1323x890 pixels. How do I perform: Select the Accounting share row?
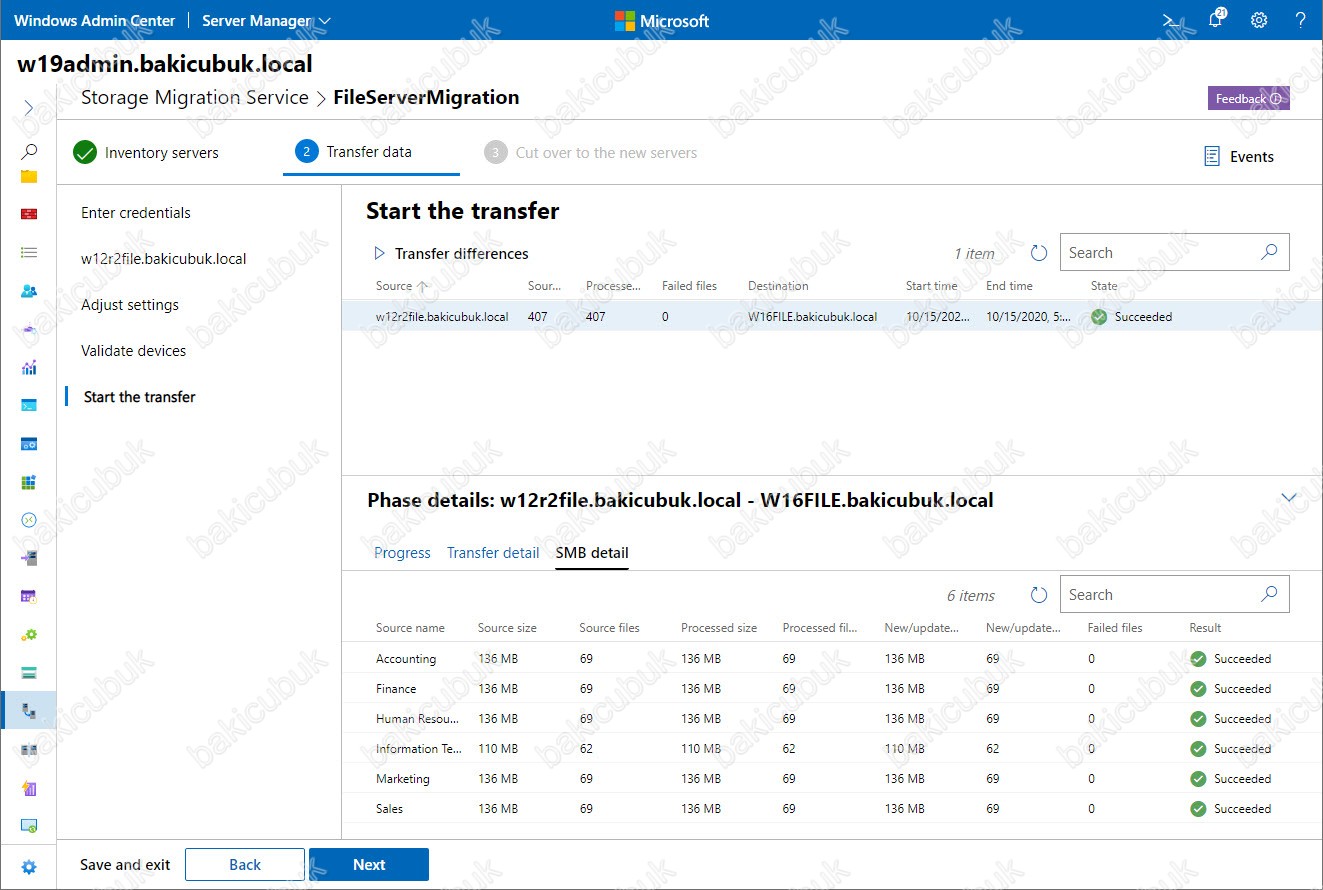point(832,658)
